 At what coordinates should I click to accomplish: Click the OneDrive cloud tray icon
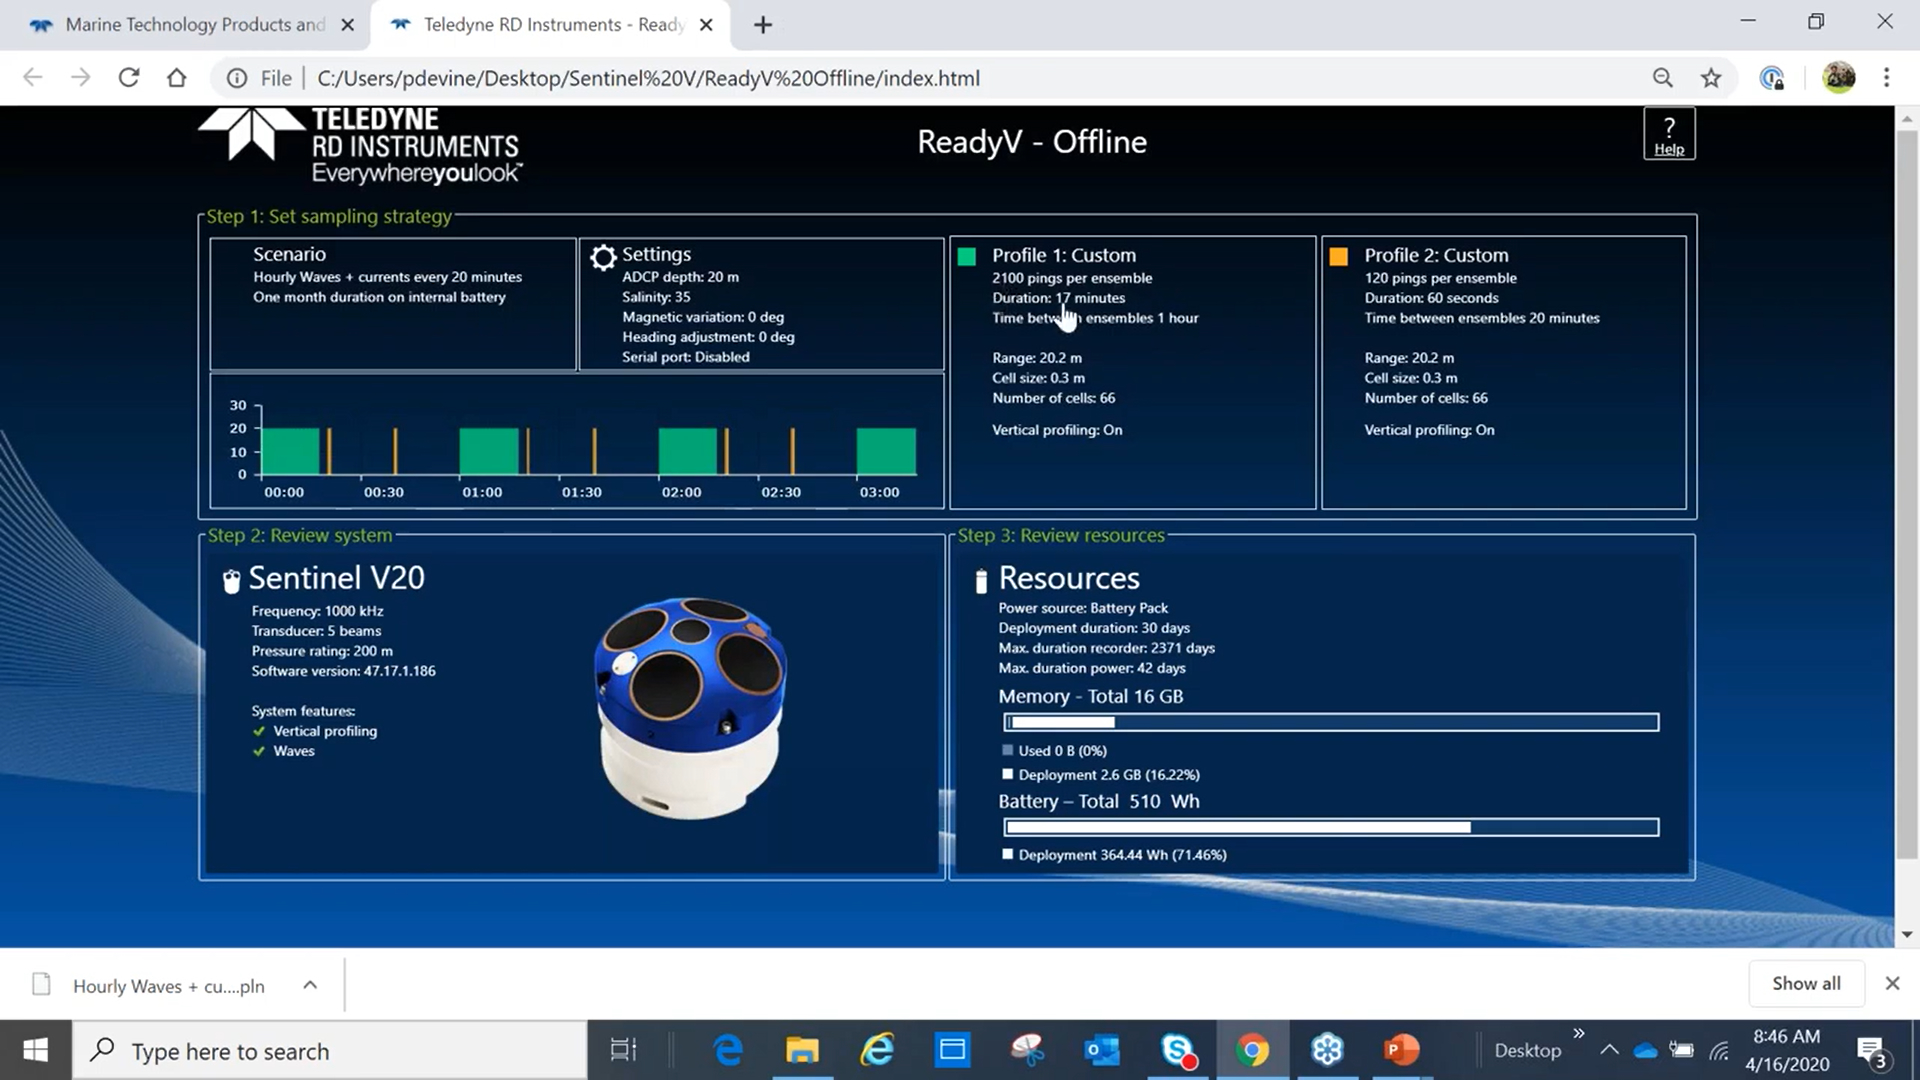(1645, 1050)
